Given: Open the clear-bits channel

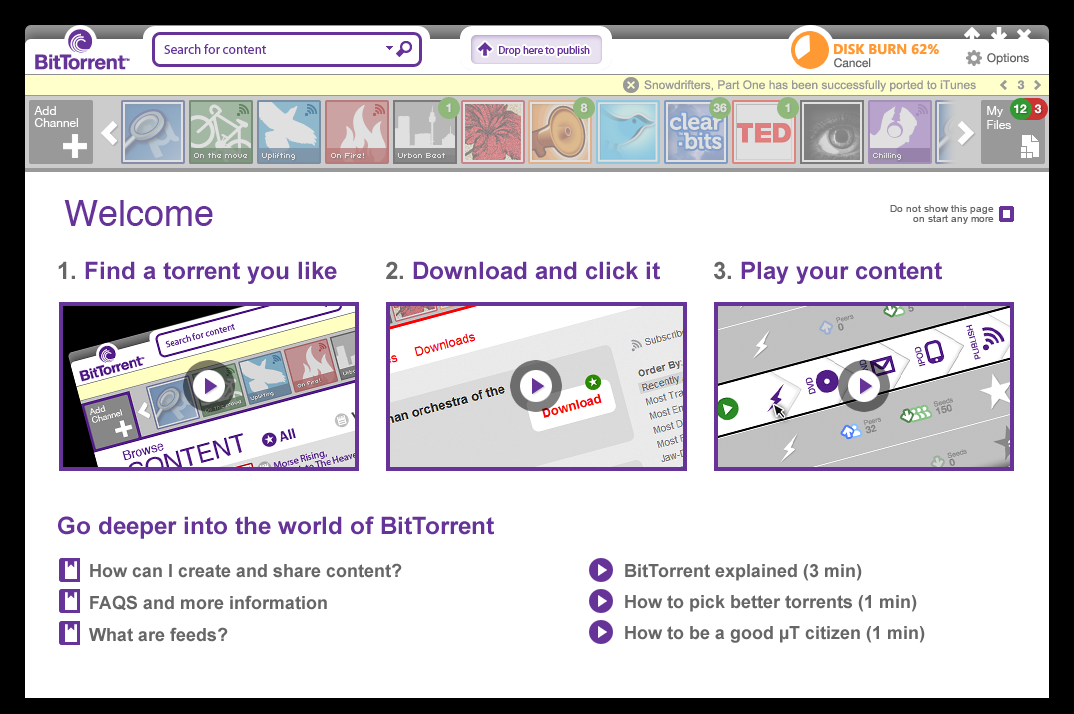Looking at the screenshot, I should tap(695, 132).
